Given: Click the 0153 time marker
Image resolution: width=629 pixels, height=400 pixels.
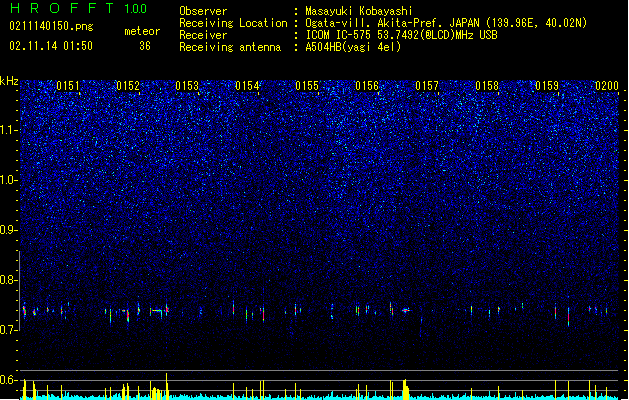Looking at the screenshot, I should [x=187, y=86].
